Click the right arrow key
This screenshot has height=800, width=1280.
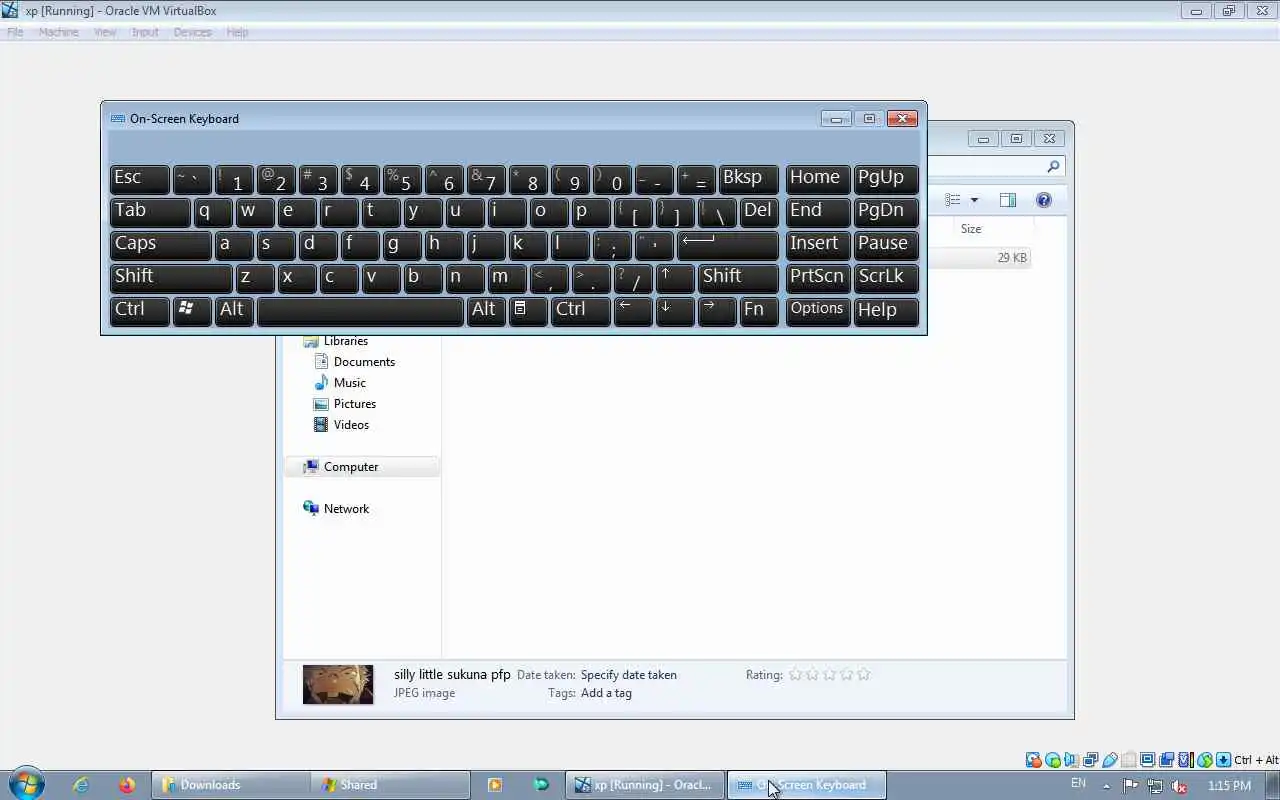point(717,311)
